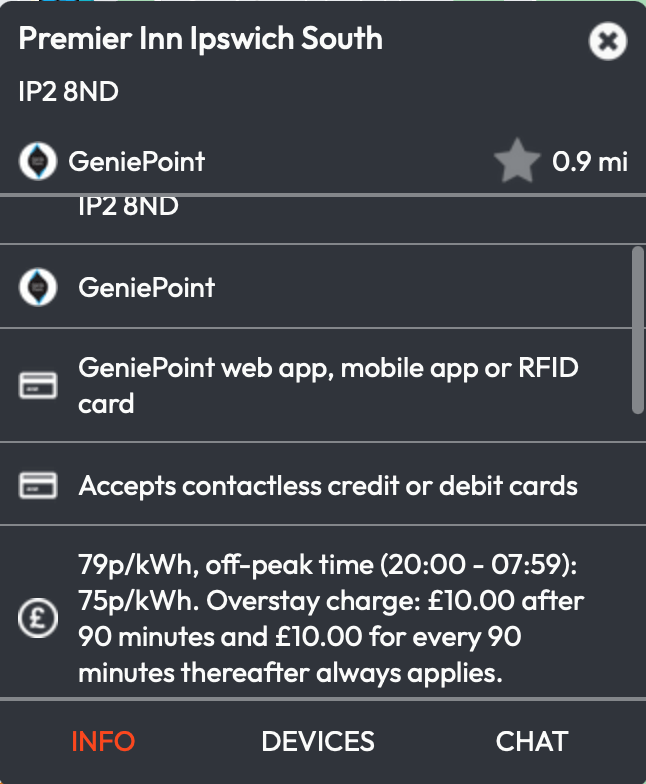
Task: Select the GeniePoint network row text
Action: (x=146, y=288)
